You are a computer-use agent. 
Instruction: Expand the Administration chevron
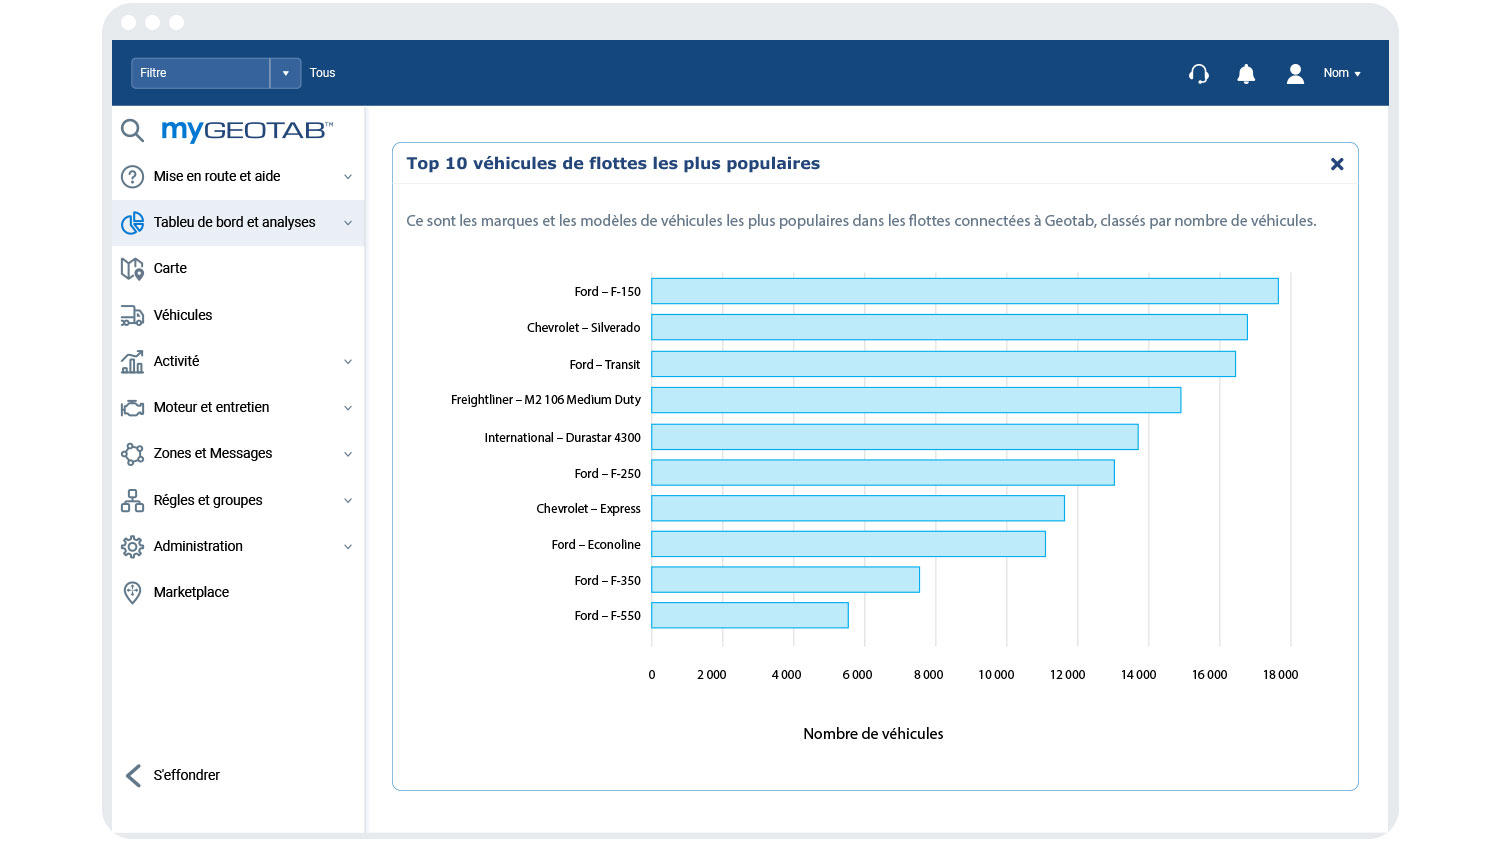pyautogui.click(x=348, y=547)
